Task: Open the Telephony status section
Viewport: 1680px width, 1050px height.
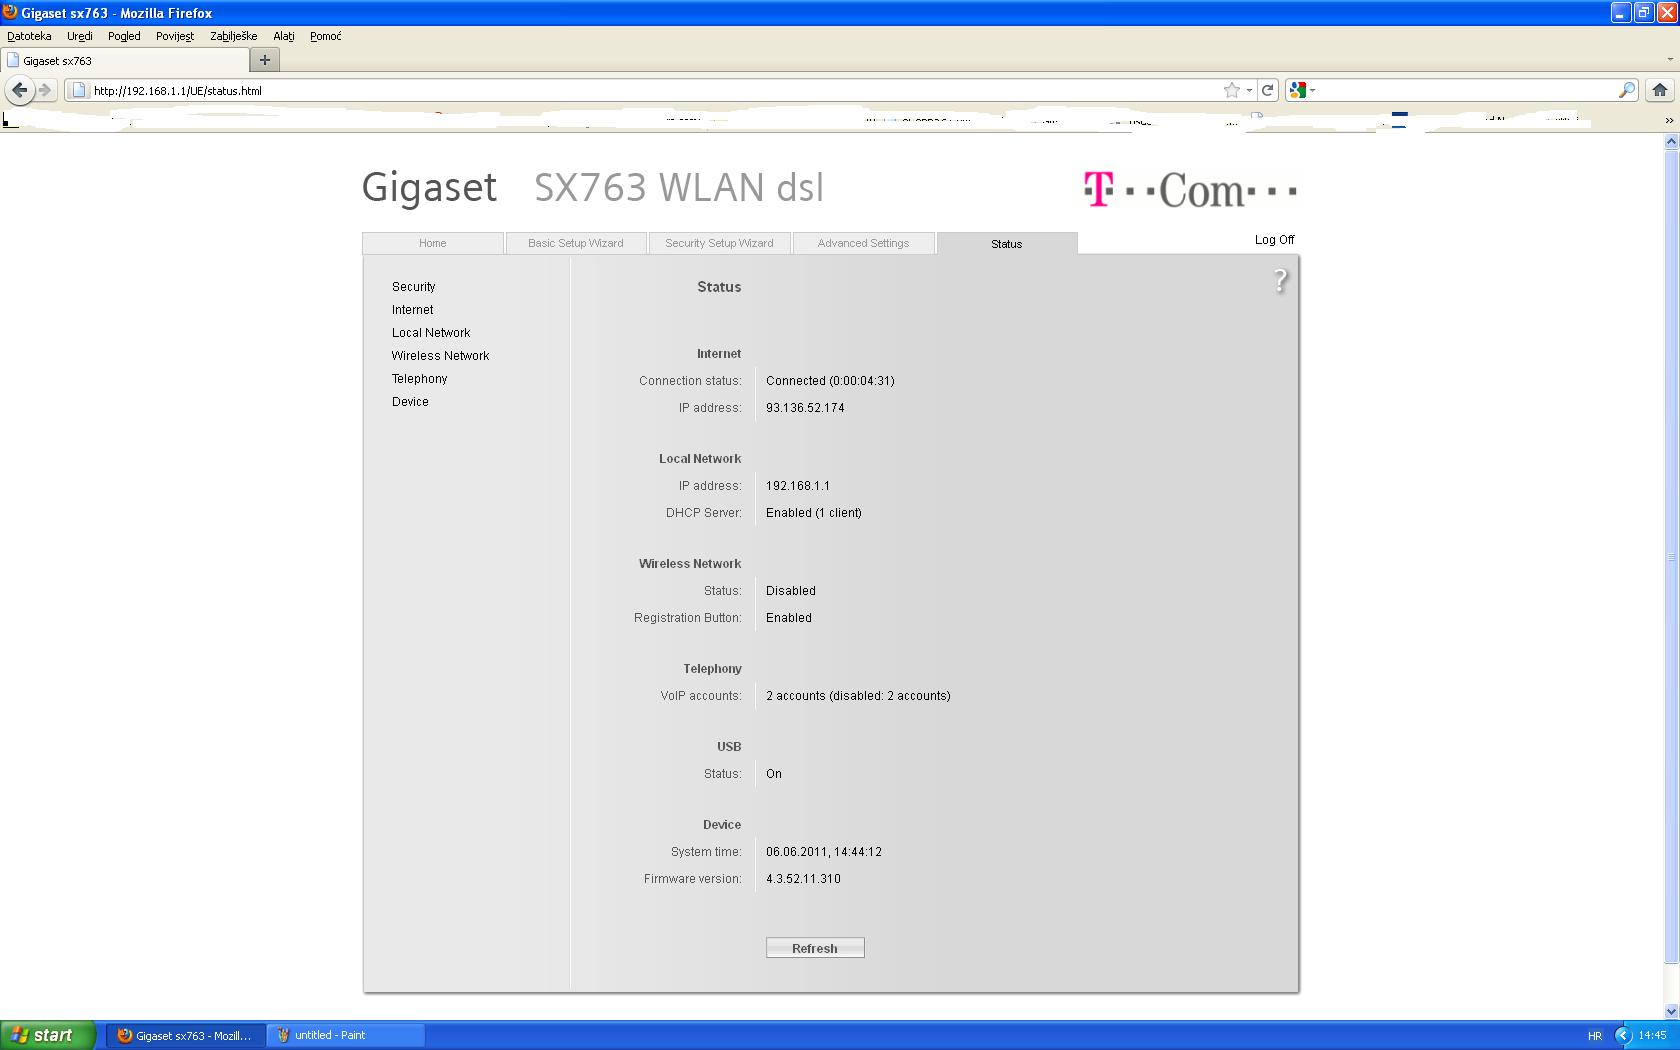Action: (x=420, y=379)
